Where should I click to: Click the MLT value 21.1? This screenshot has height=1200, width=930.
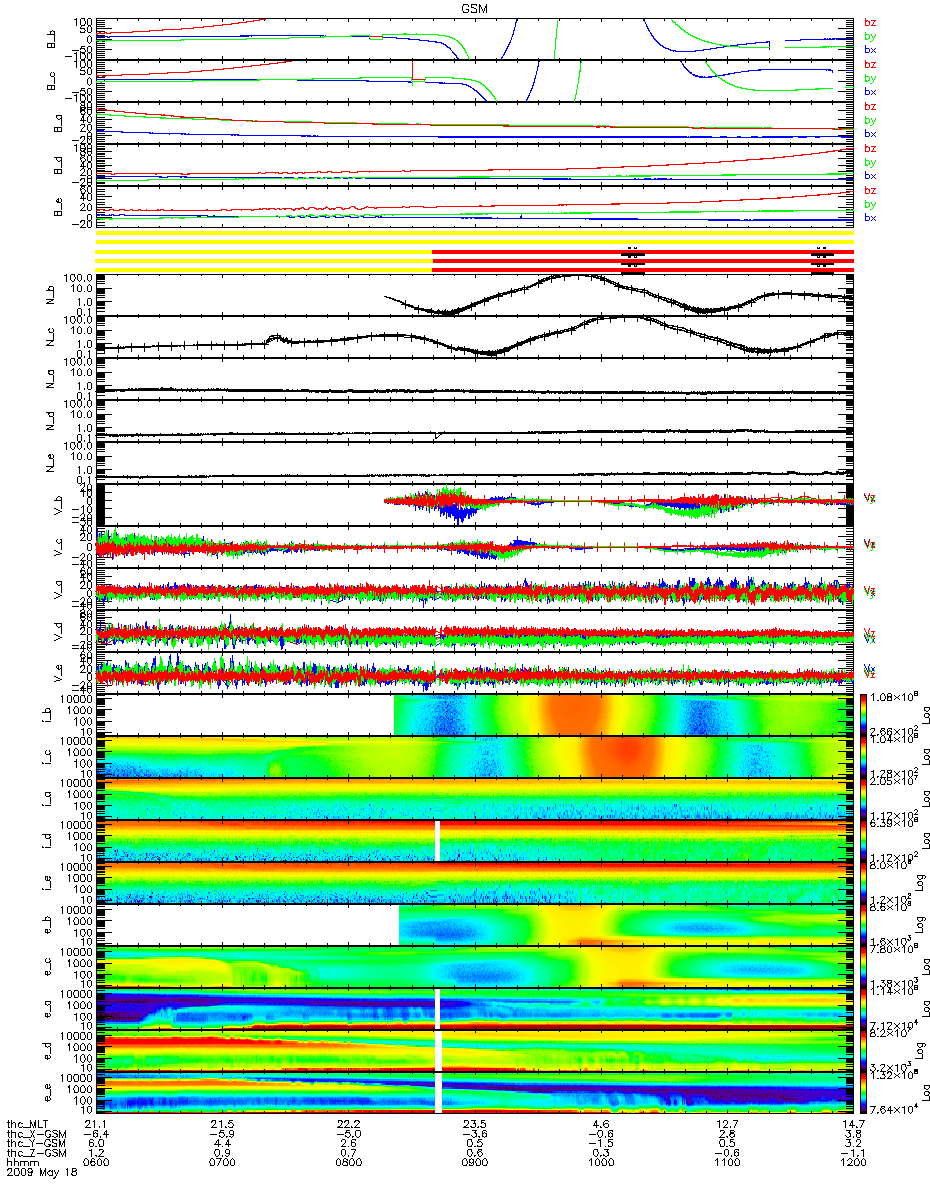[95, 1125]
